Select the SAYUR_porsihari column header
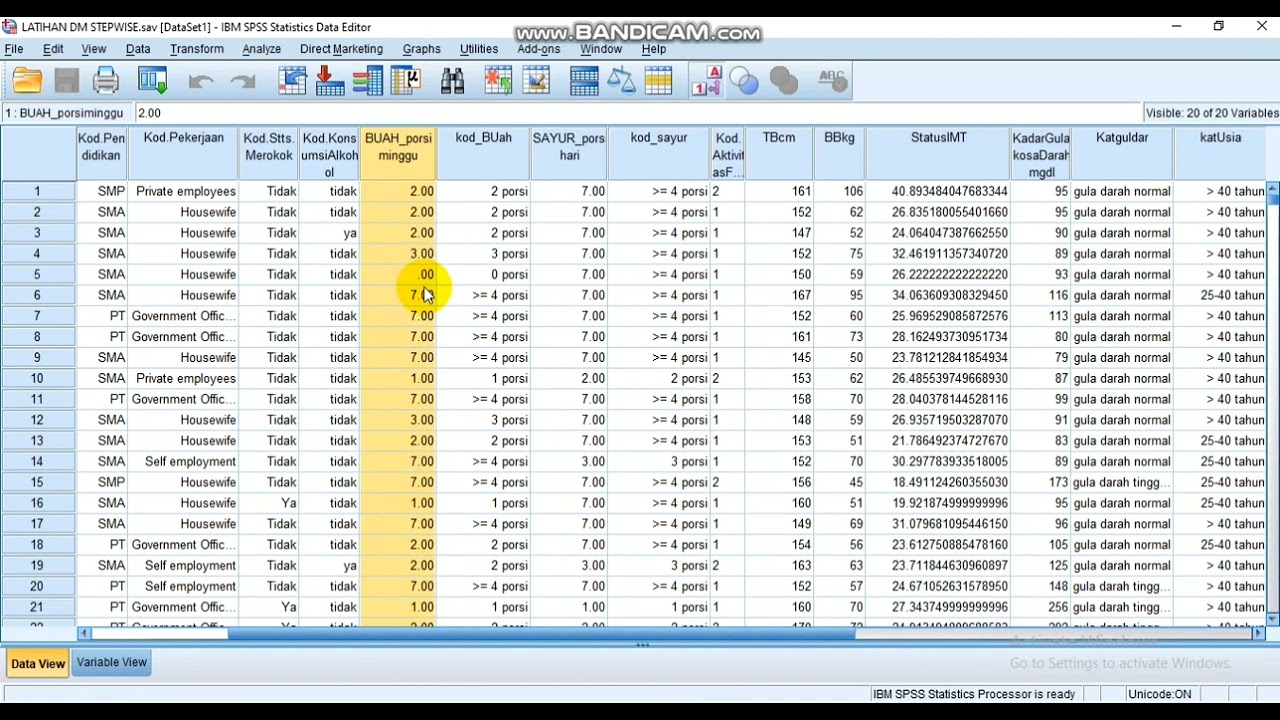Image resolution: width=1280 pixels, height=720 pixels. [569, 153]
